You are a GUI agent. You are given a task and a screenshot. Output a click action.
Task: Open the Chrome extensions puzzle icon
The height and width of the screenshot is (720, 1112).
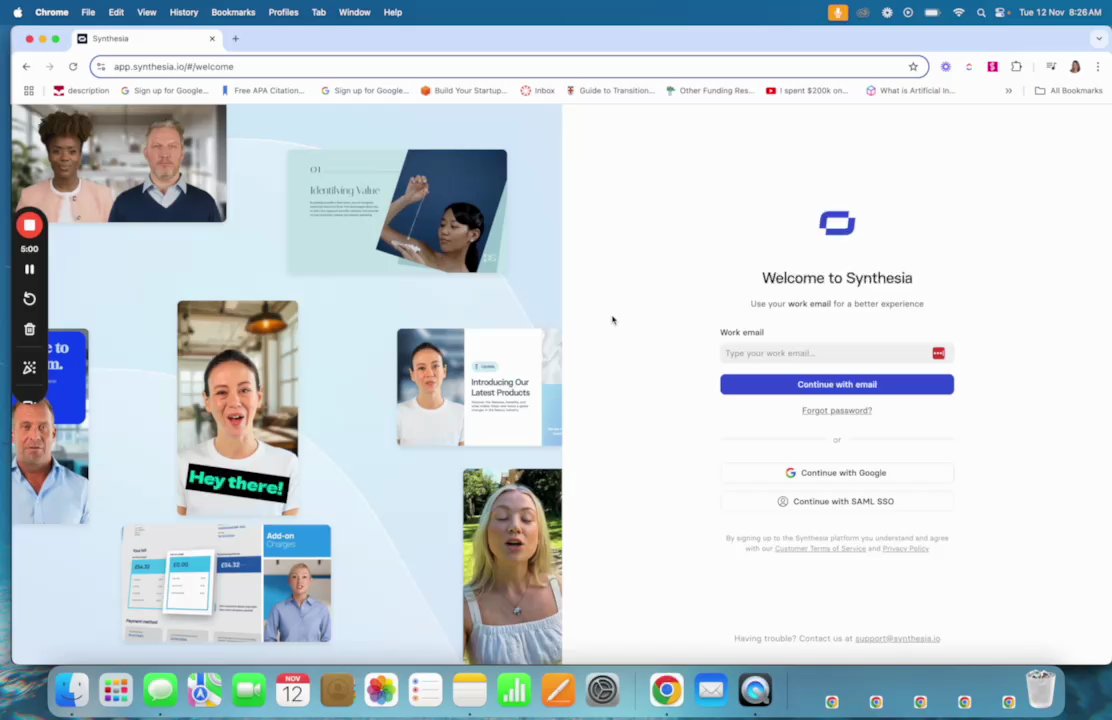pyautogui.click(x=1016, y=67)
